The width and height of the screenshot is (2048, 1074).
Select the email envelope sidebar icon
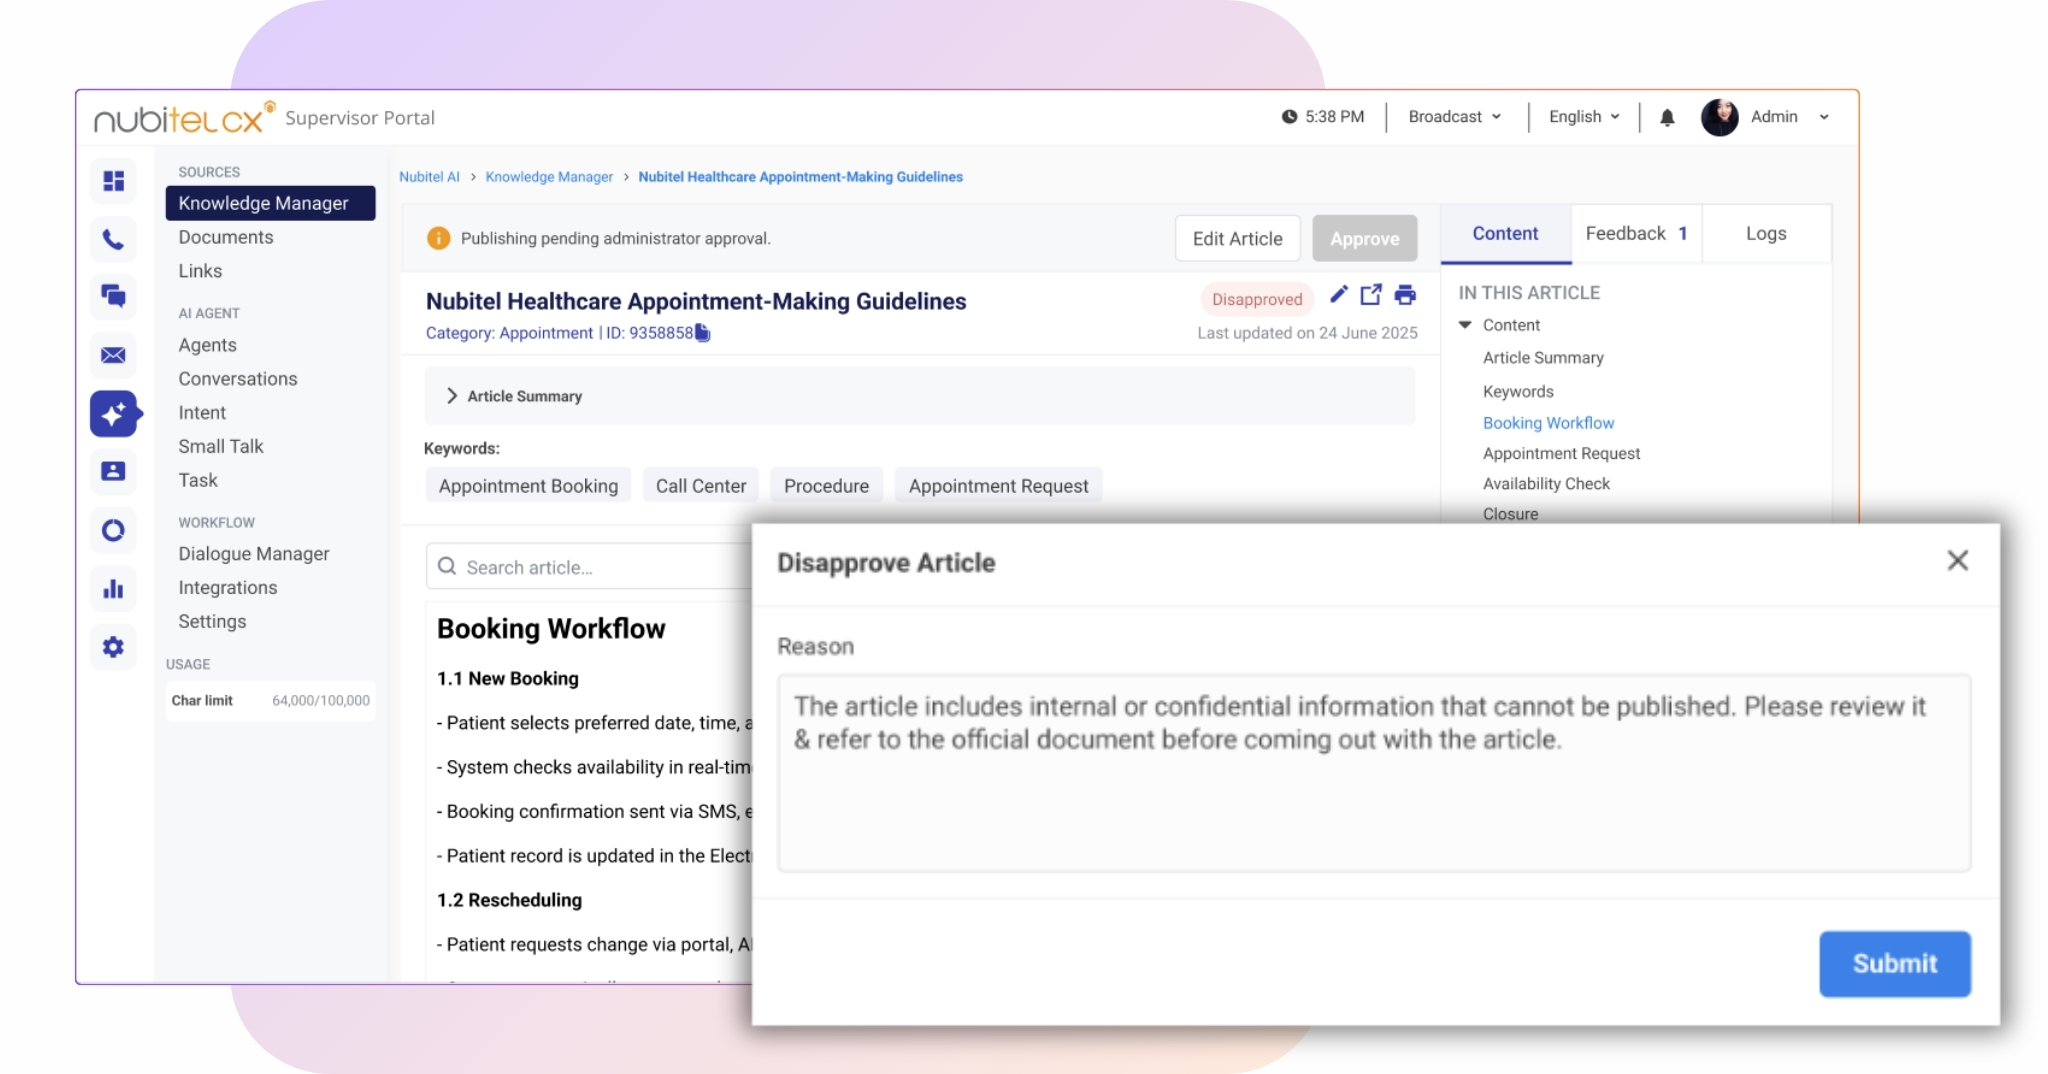coord(113,355)
